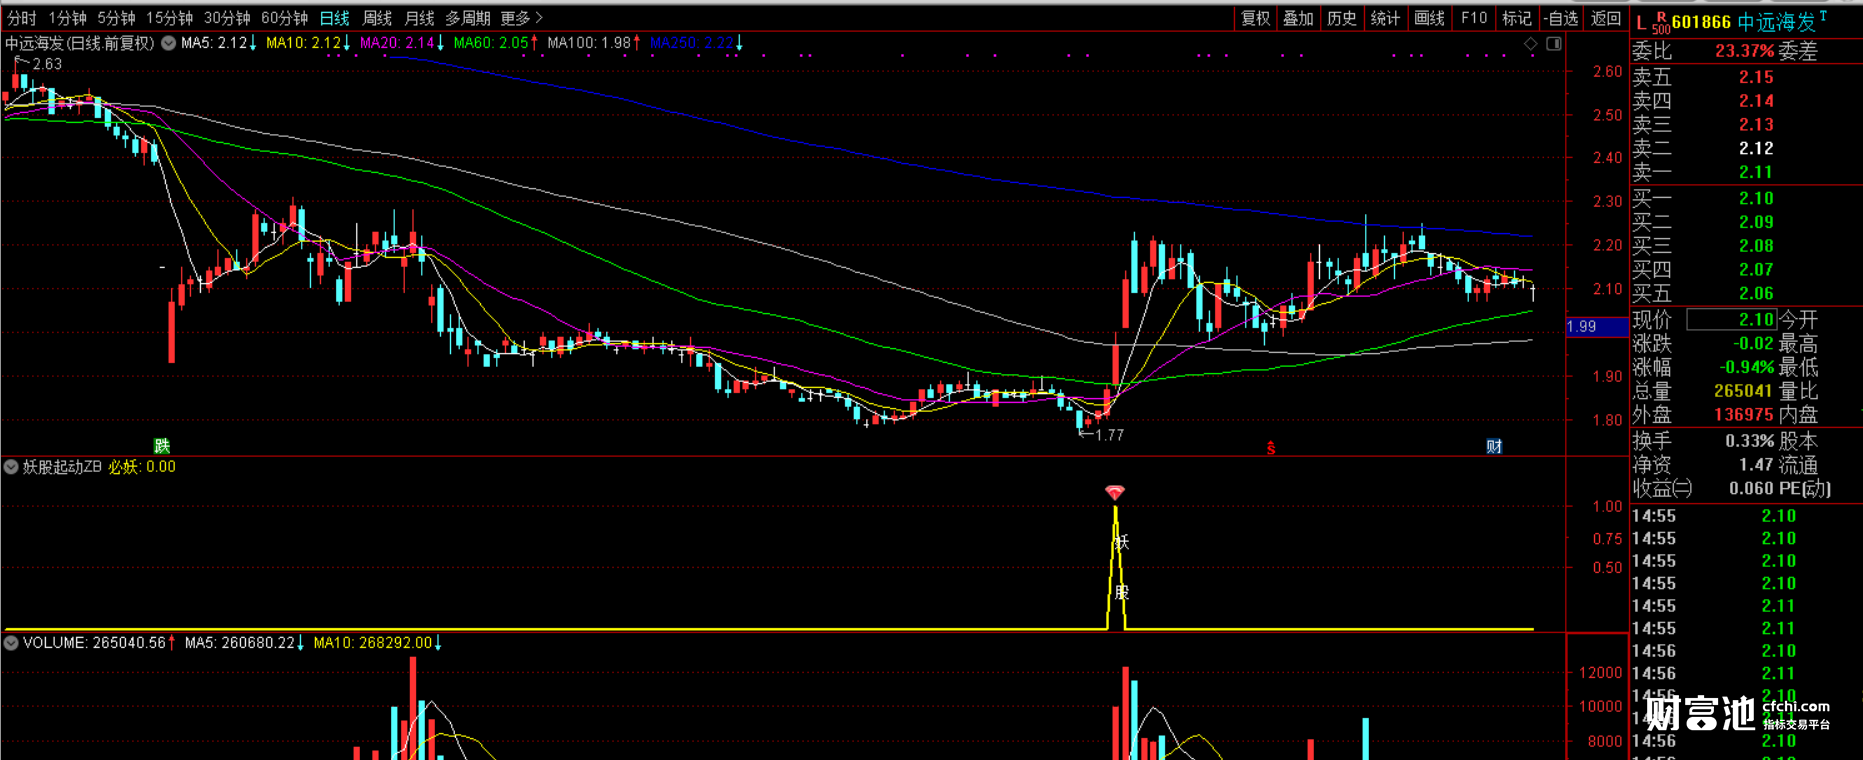Image resolution: width=1863 pixels, height=760 pixels.
Task: Click the red diamond signal above the 妖股 spike
Action: pyautogui.click(x=1115, y=492)
